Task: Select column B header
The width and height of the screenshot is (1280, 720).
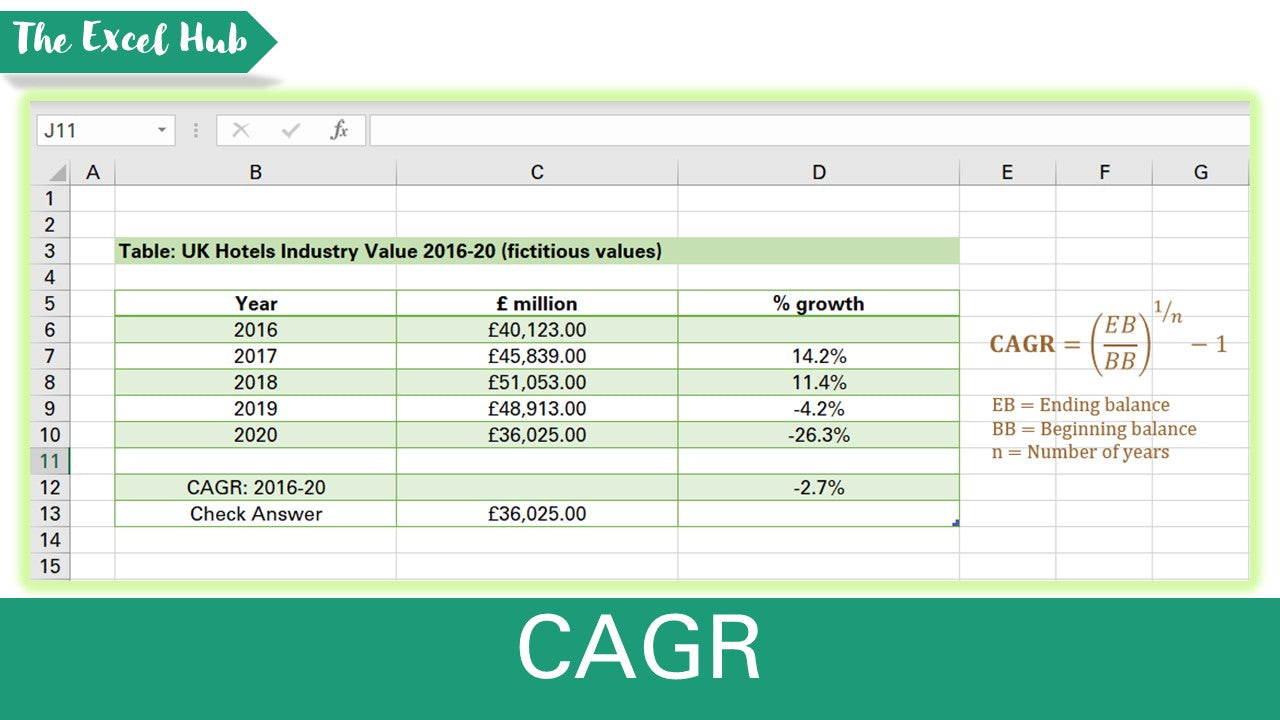Action: click(256, 173)
